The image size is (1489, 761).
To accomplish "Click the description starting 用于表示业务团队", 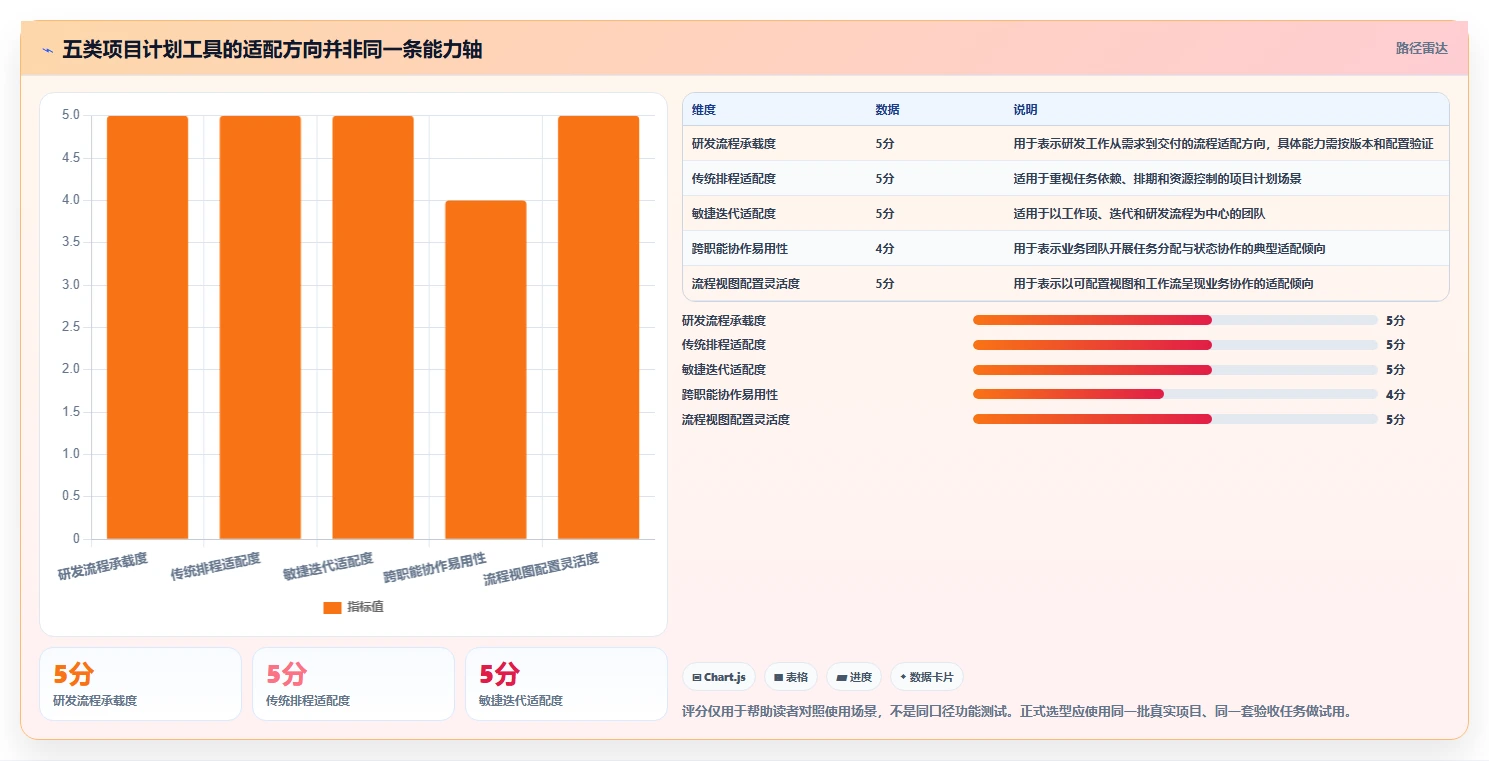I will coord(1169,249).
